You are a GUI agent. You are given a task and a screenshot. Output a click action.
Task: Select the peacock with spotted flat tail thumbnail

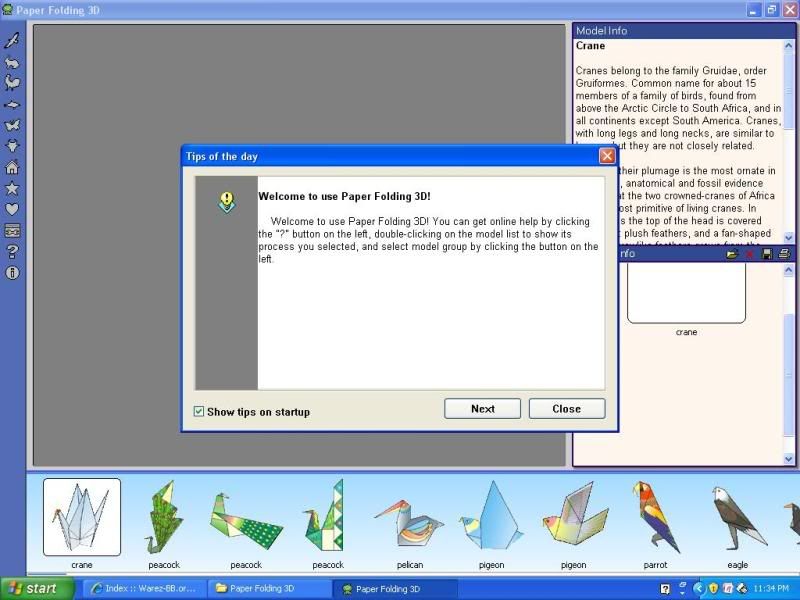coord(246,520)
